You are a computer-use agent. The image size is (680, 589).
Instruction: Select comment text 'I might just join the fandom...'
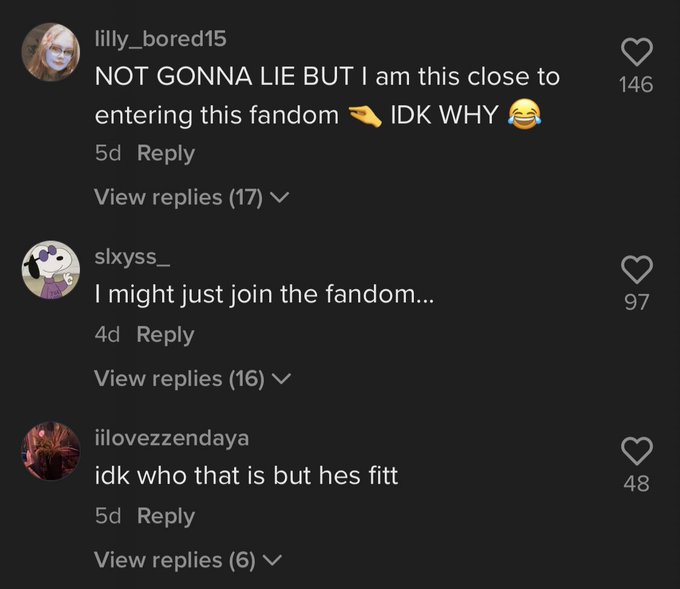[x=264, y=295]
